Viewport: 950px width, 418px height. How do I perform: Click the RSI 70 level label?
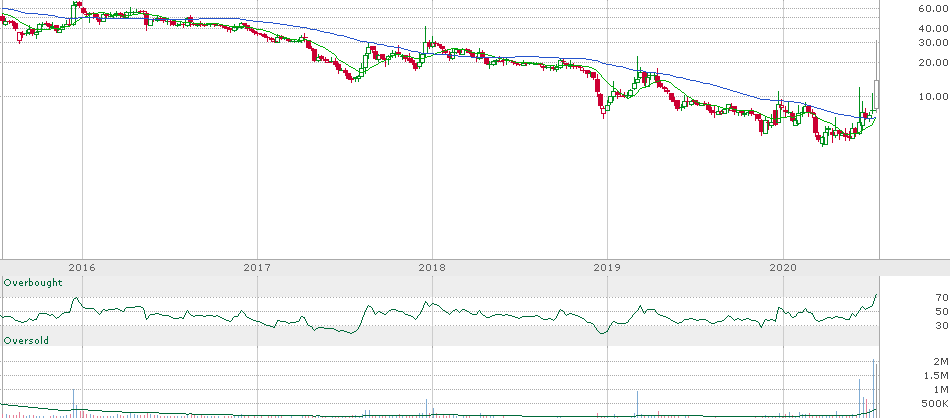point(942,297)
